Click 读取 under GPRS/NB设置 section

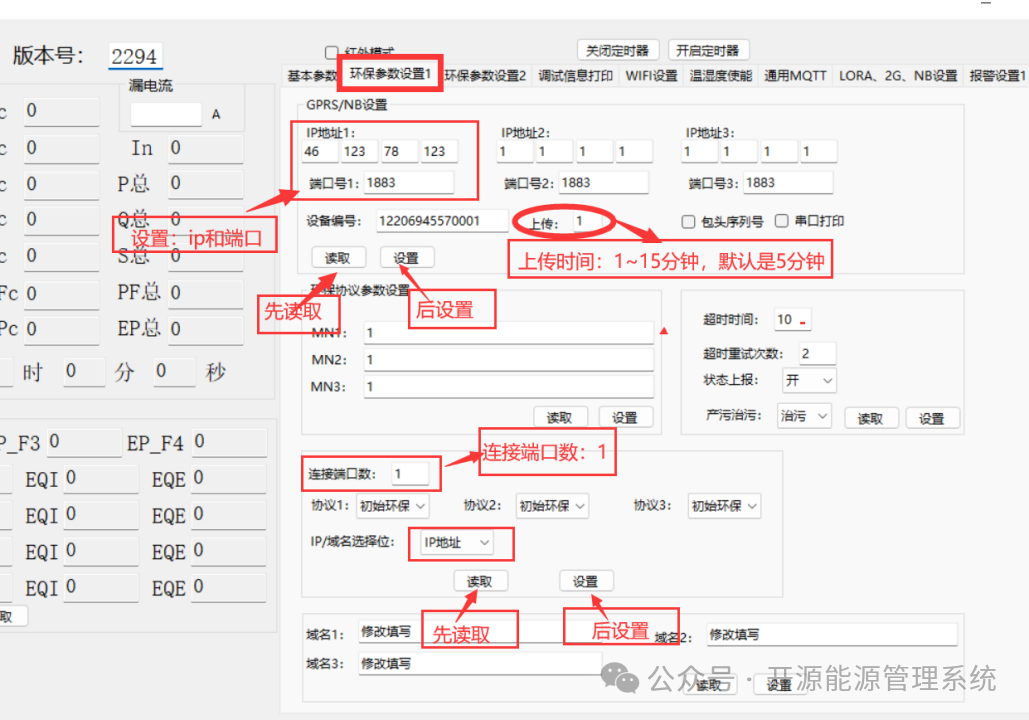point(339,257)
